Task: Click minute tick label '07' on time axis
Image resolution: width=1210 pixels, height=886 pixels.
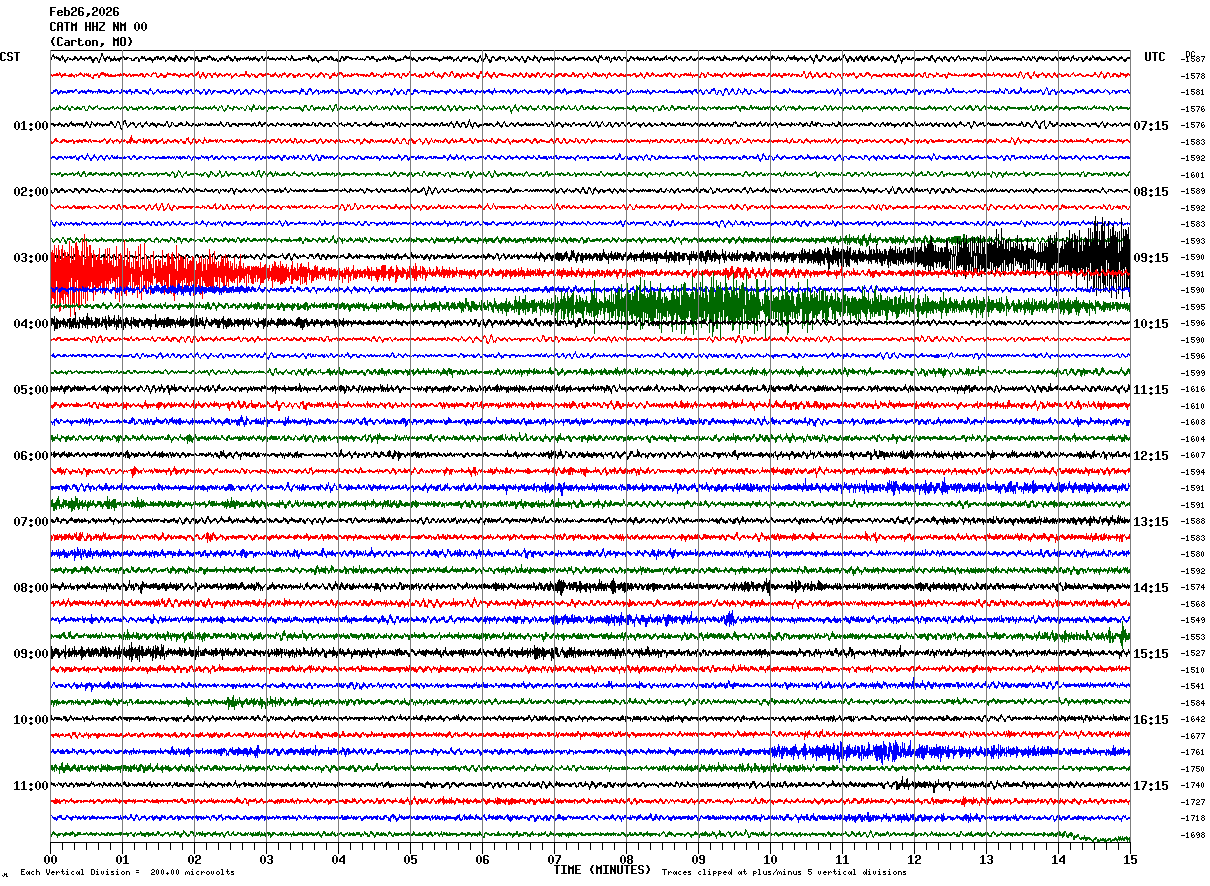Action: point(554,859)
